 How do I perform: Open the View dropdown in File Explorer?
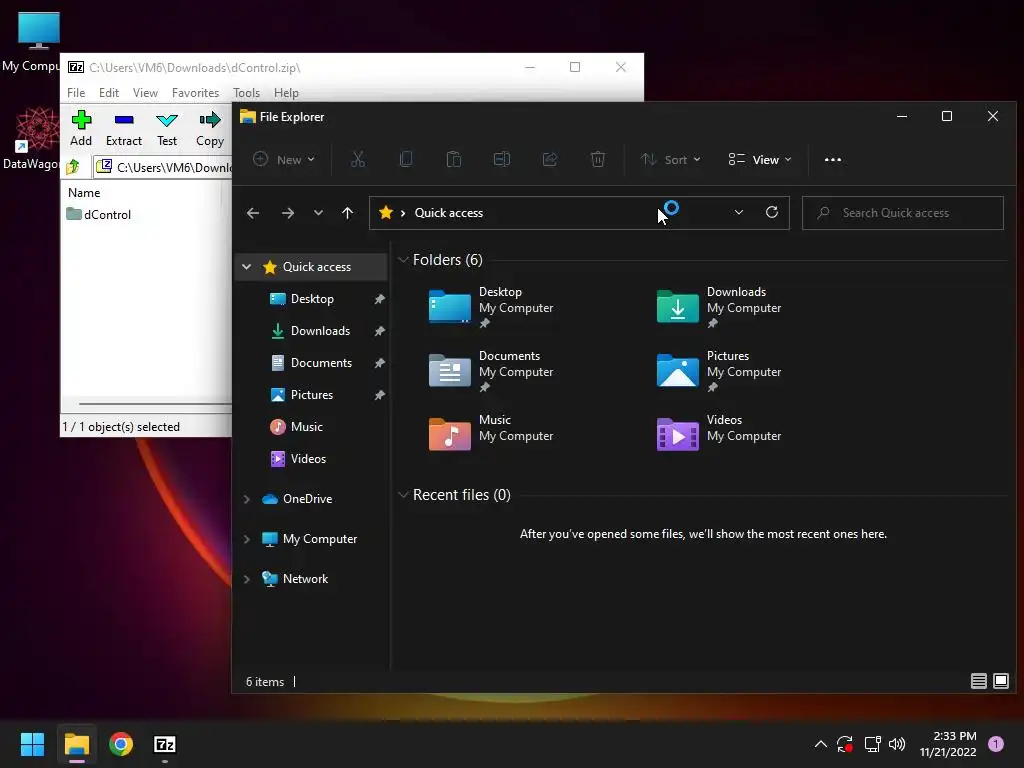coord(760,159)
